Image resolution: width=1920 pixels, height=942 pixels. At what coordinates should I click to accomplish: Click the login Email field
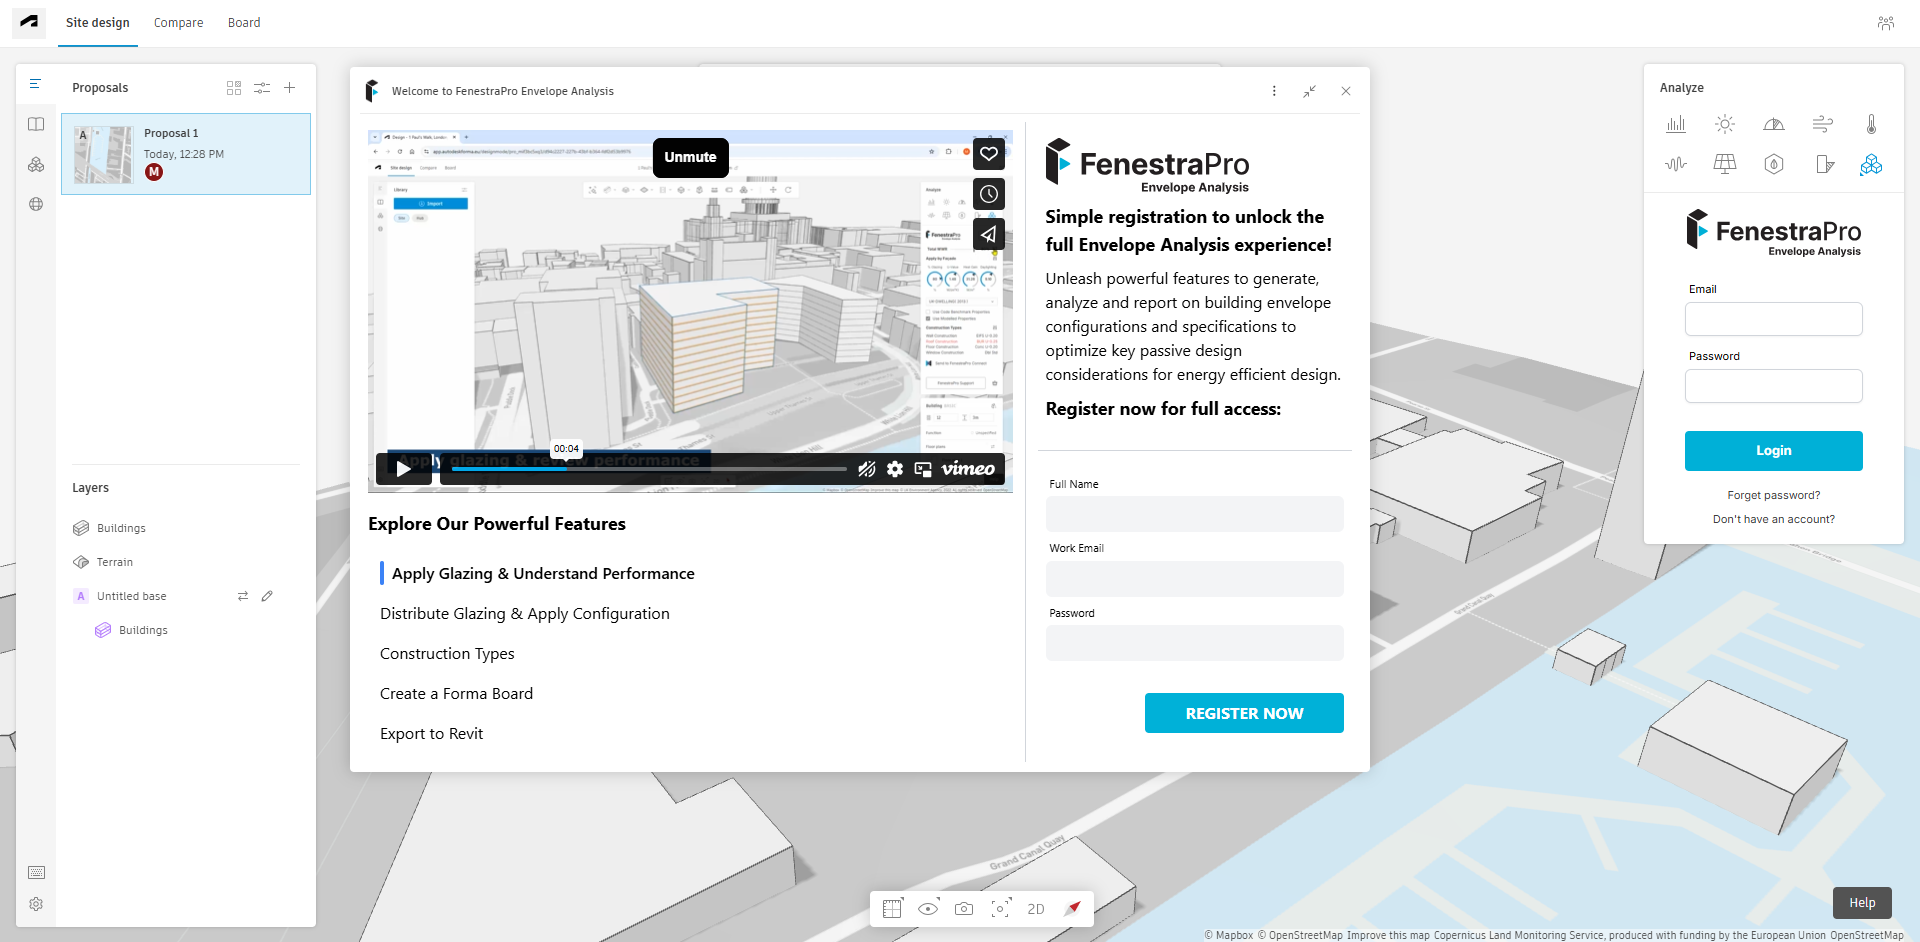[x=1774, y=319]
